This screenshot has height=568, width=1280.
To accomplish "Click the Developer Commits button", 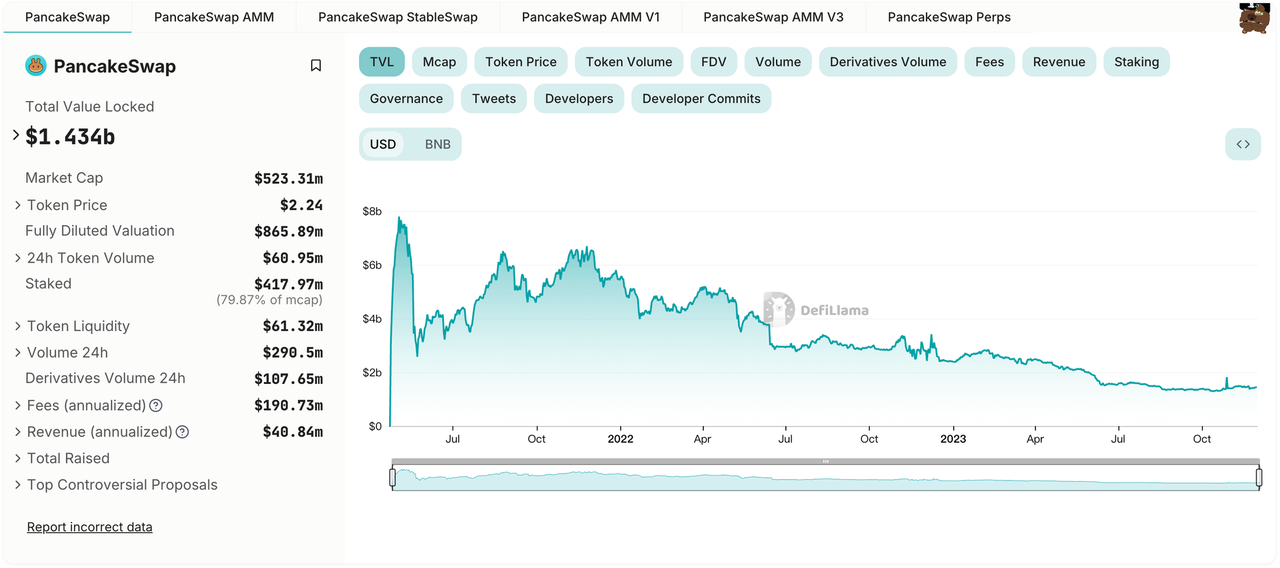I will [x=701, y=98].
